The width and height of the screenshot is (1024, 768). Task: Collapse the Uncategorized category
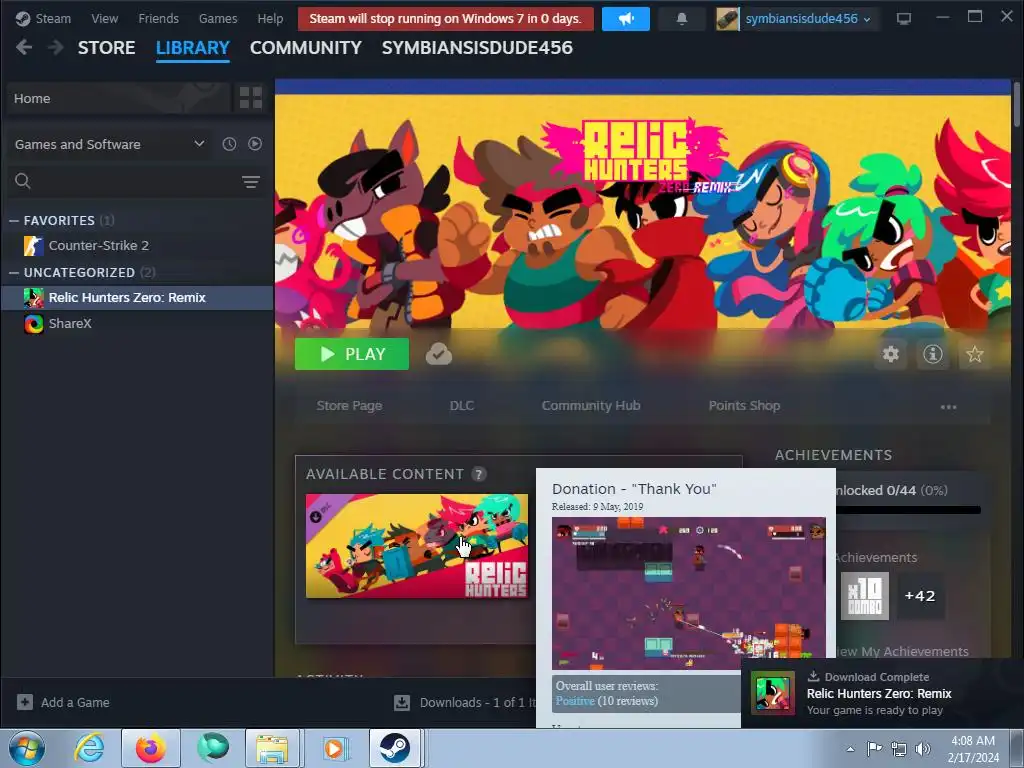[x=14, y=273]
